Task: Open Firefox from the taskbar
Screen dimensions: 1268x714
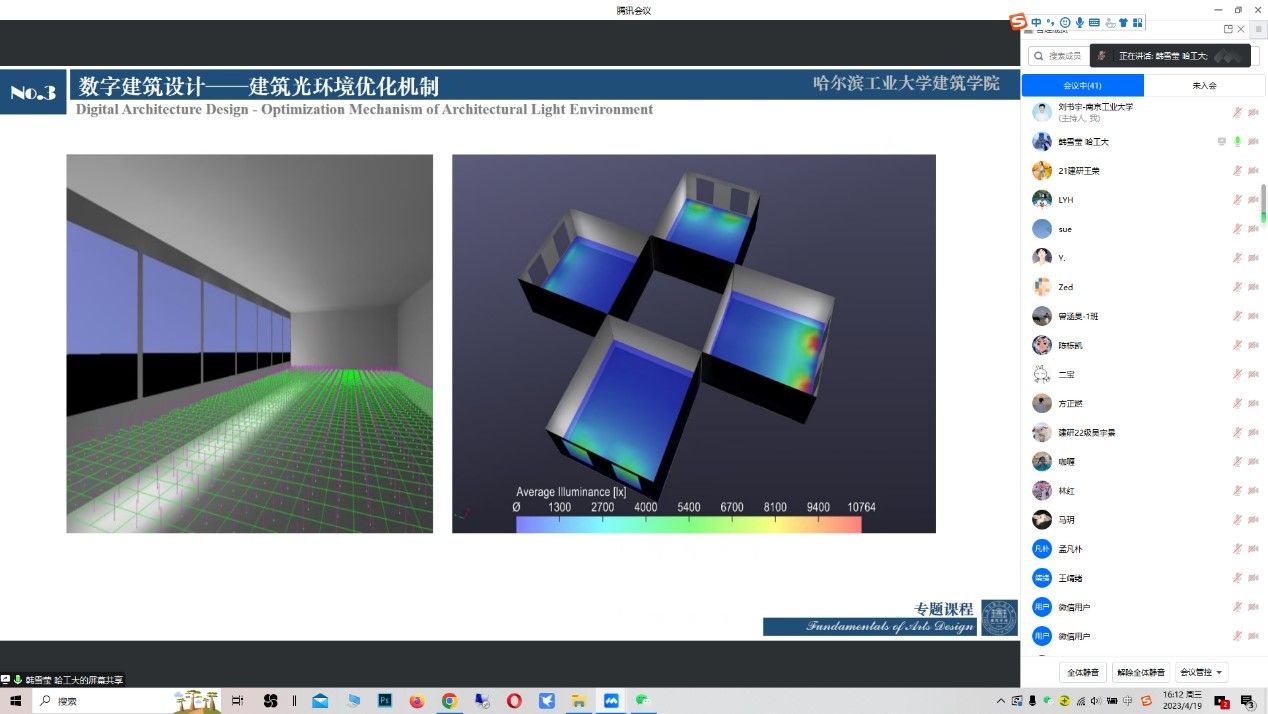Action: (417, 701)
